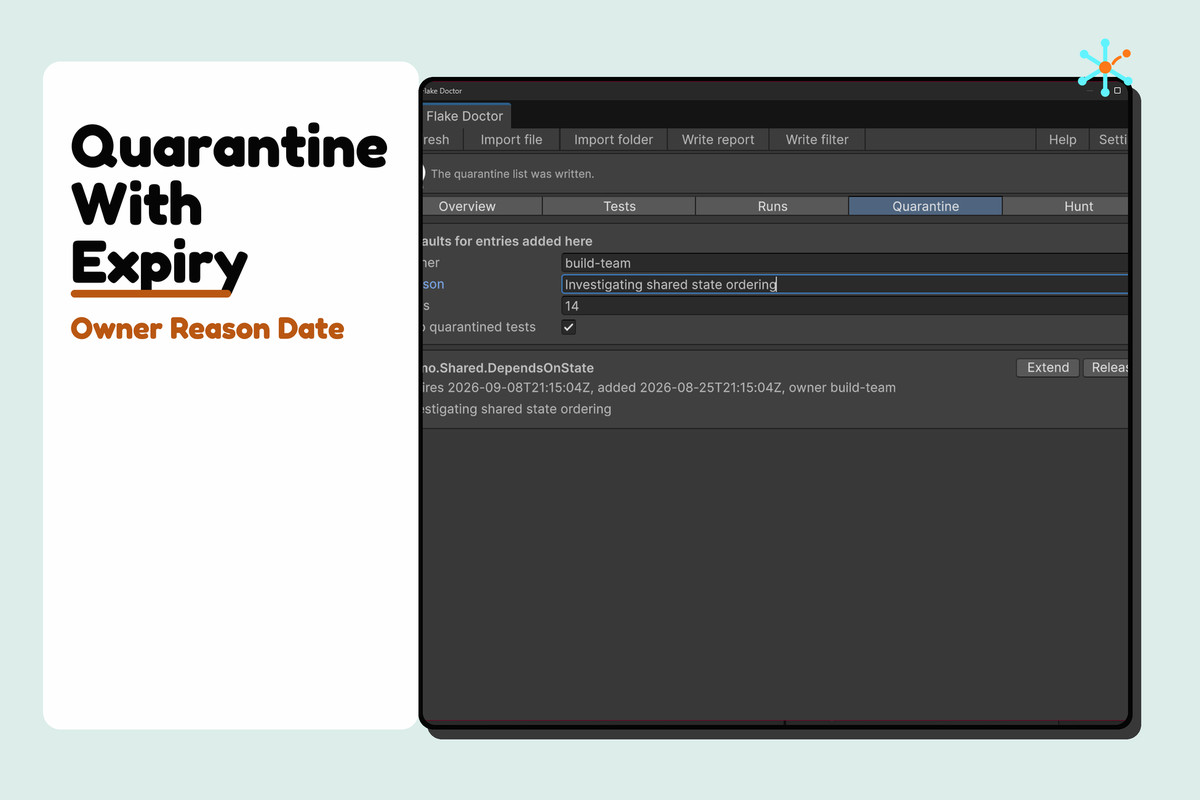Click the entry's reason line below the timestamps
This screenshot has width=1200, height=800.
[516, 409]
